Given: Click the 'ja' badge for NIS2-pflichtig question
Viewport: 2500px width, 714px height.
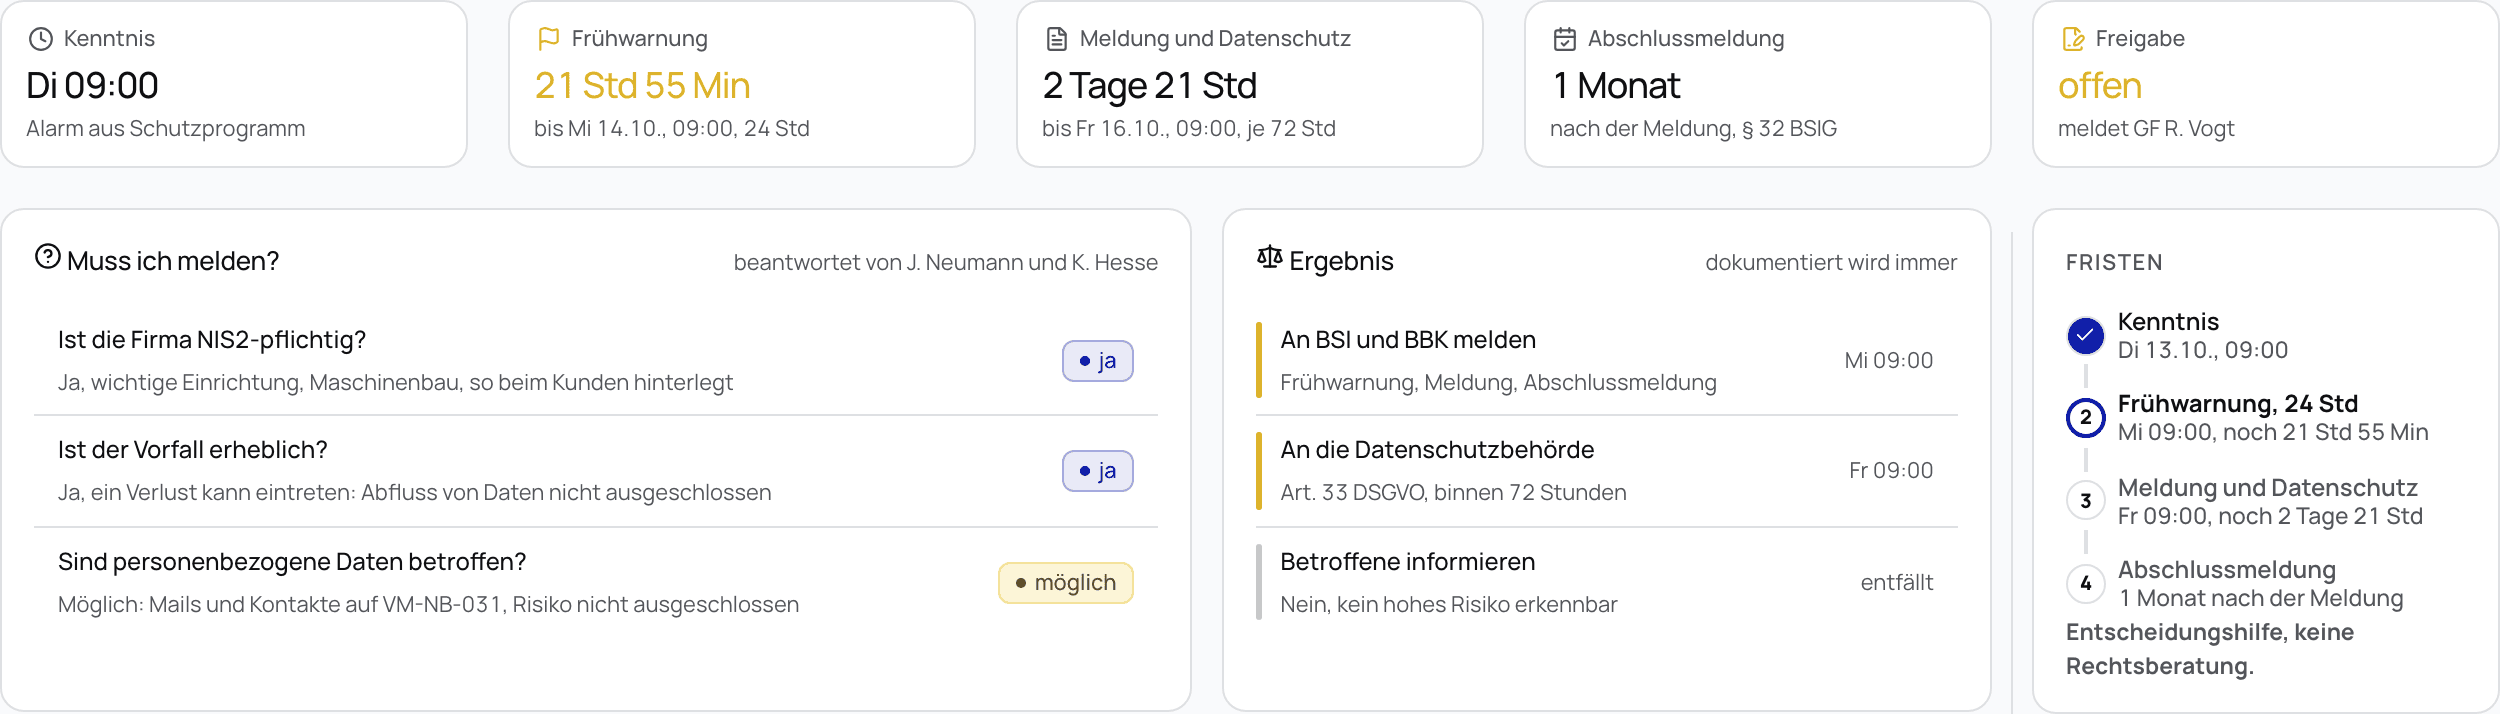Looking at the screenshot, I should [1098, 361].
